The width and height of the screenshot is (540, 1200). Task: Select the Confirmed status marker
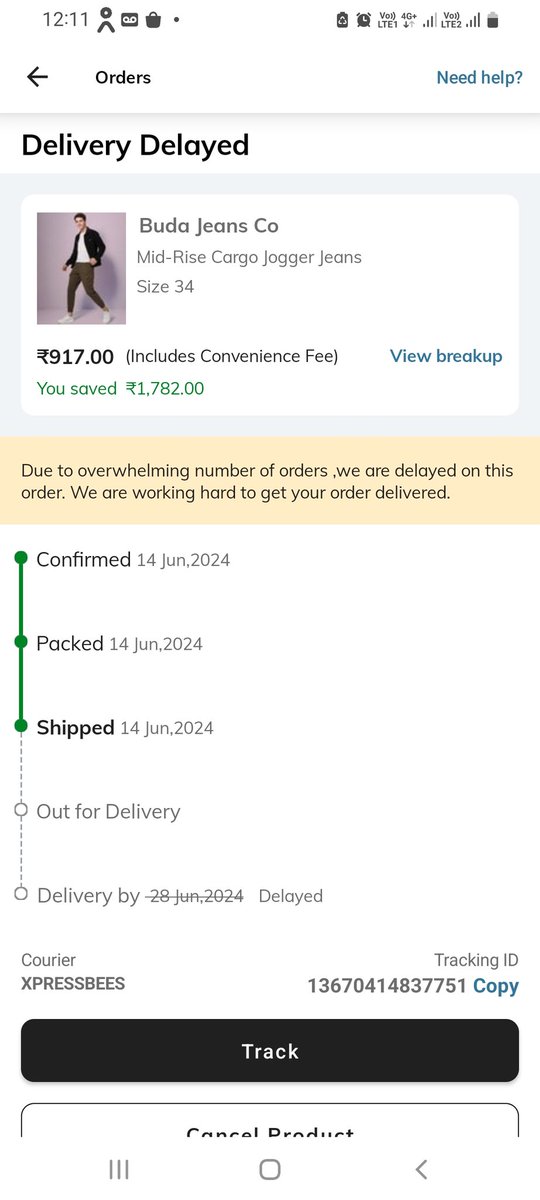(21, 559)
